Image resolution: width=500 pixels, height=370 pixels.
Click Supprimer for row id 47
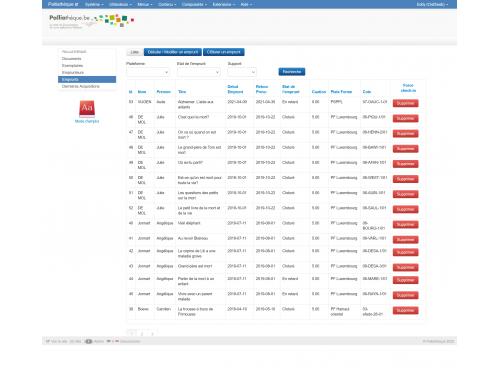pos(405,134)
